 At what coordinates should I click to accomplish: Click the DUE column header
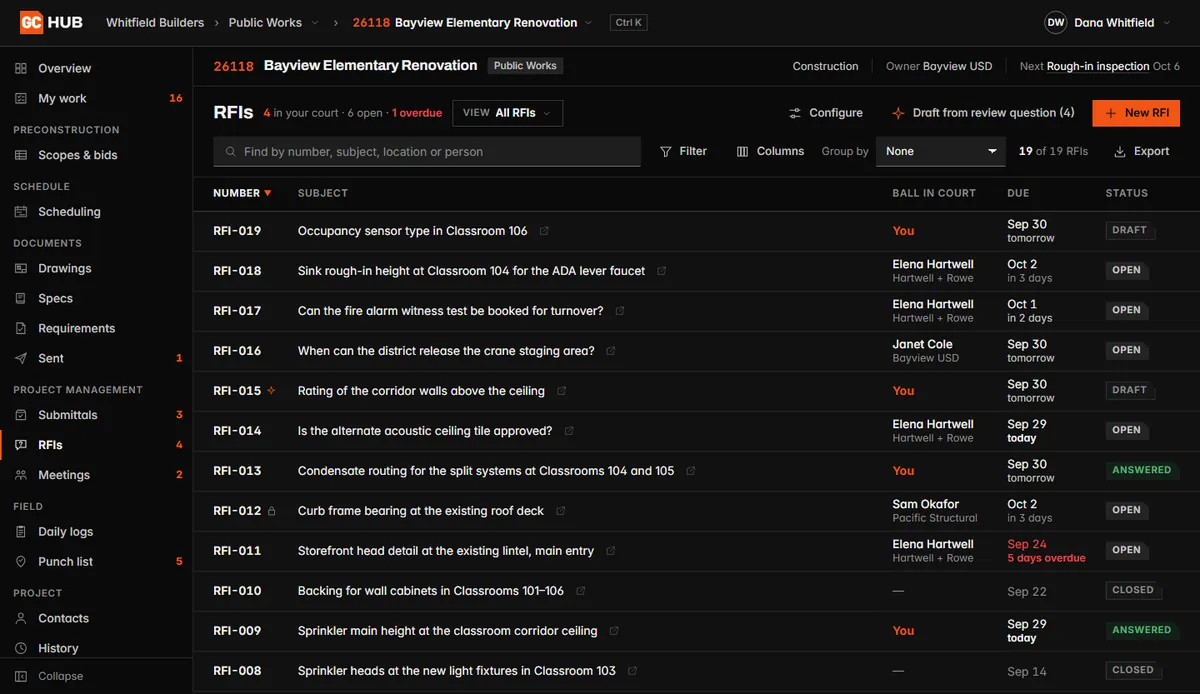pos(1018,193)
